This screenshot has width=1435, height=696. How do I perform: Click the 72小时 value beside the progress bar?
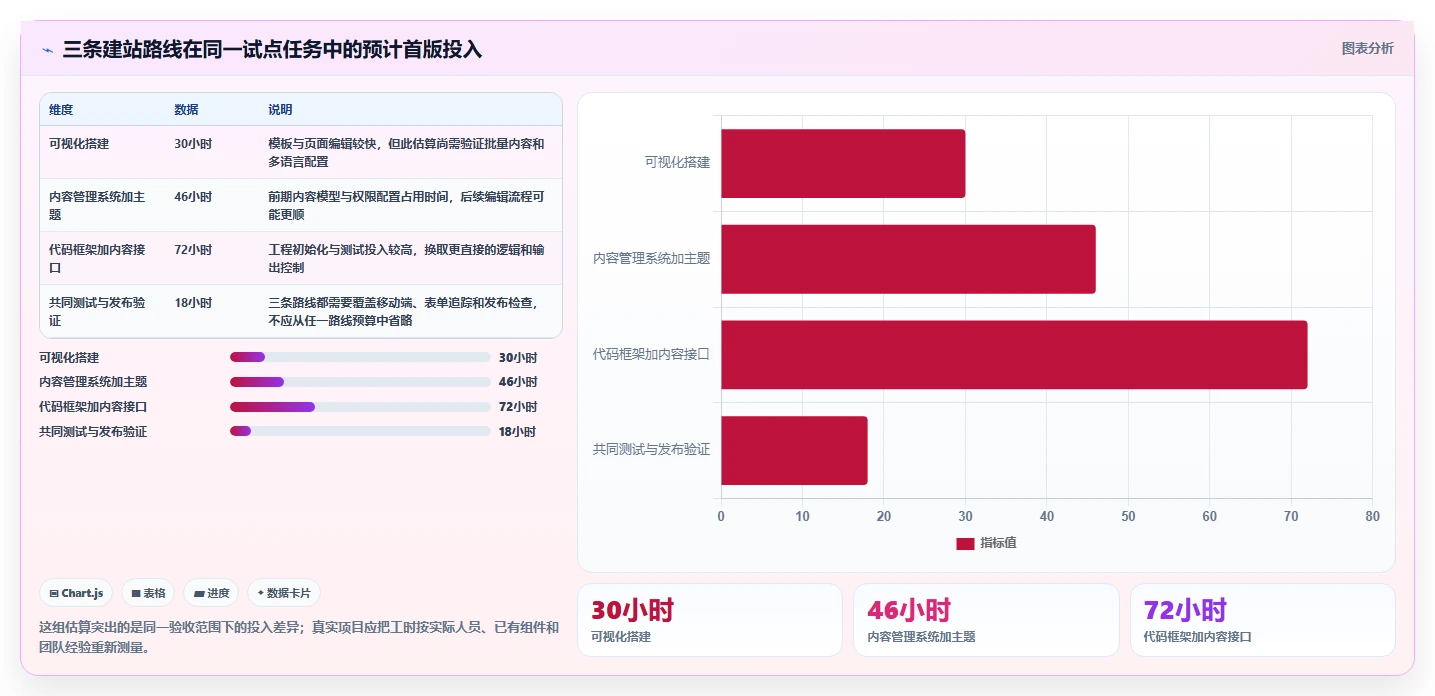(518, 407)
